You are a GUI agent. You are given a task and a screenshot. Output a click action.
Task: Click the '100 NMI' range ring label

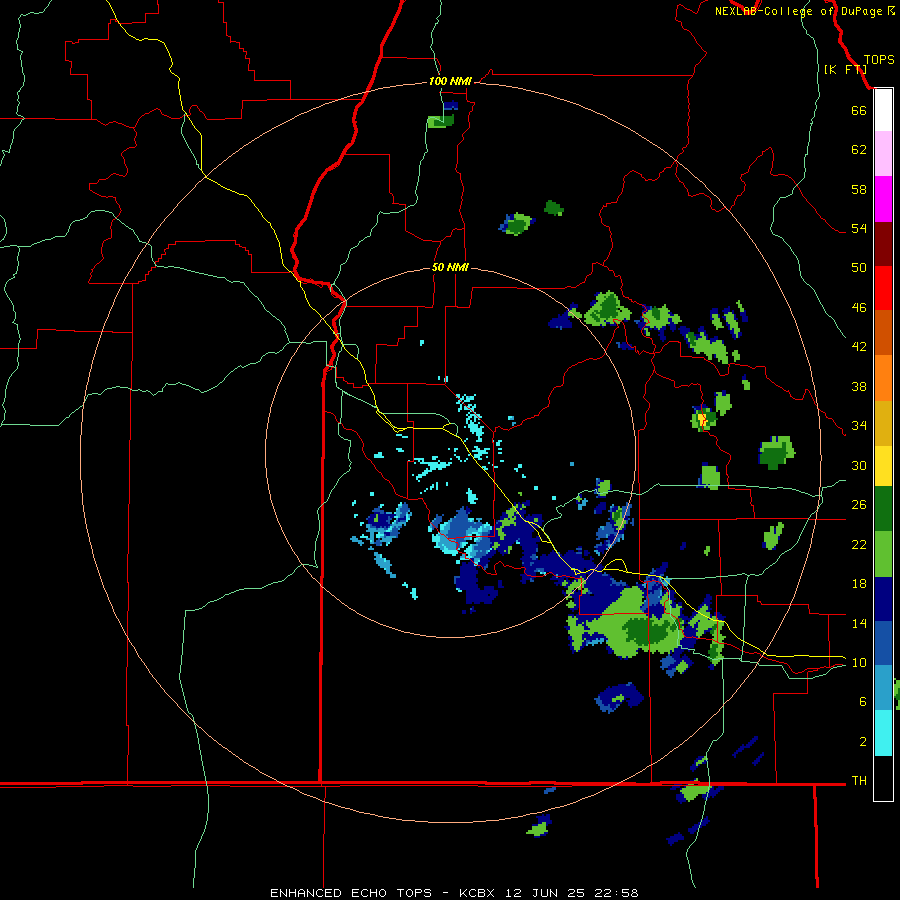450,82
